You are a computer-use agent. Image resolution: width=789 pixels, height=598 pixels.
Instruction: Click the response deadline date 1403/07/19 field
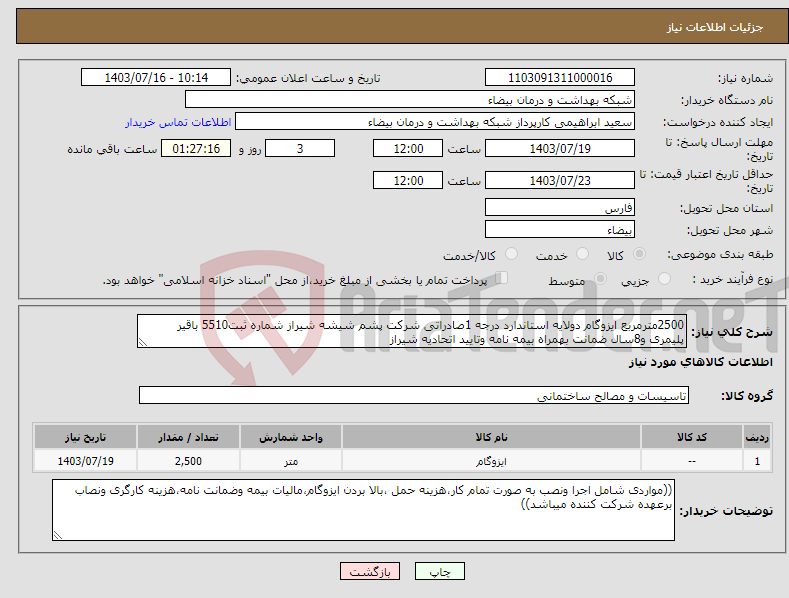tap(560, 148)
